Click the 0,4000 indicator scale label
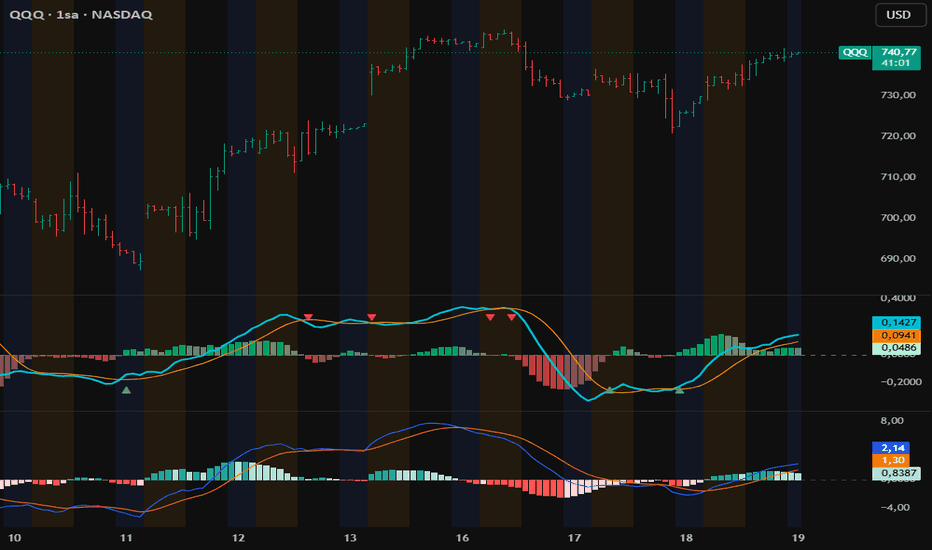This screenshot has height=550, width=932. (x=898, y=298)
